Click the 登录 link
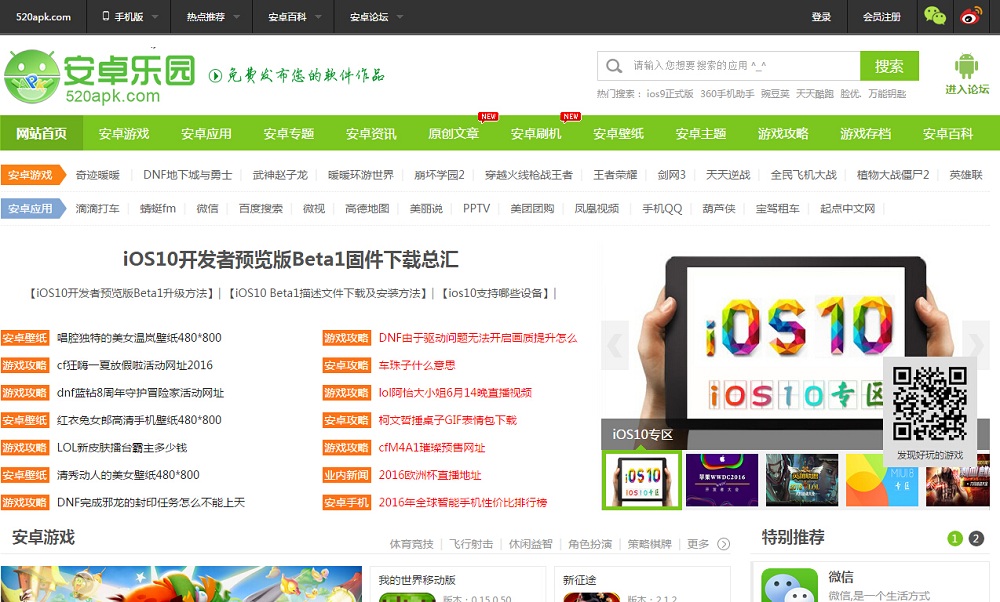 coord(821,17)
